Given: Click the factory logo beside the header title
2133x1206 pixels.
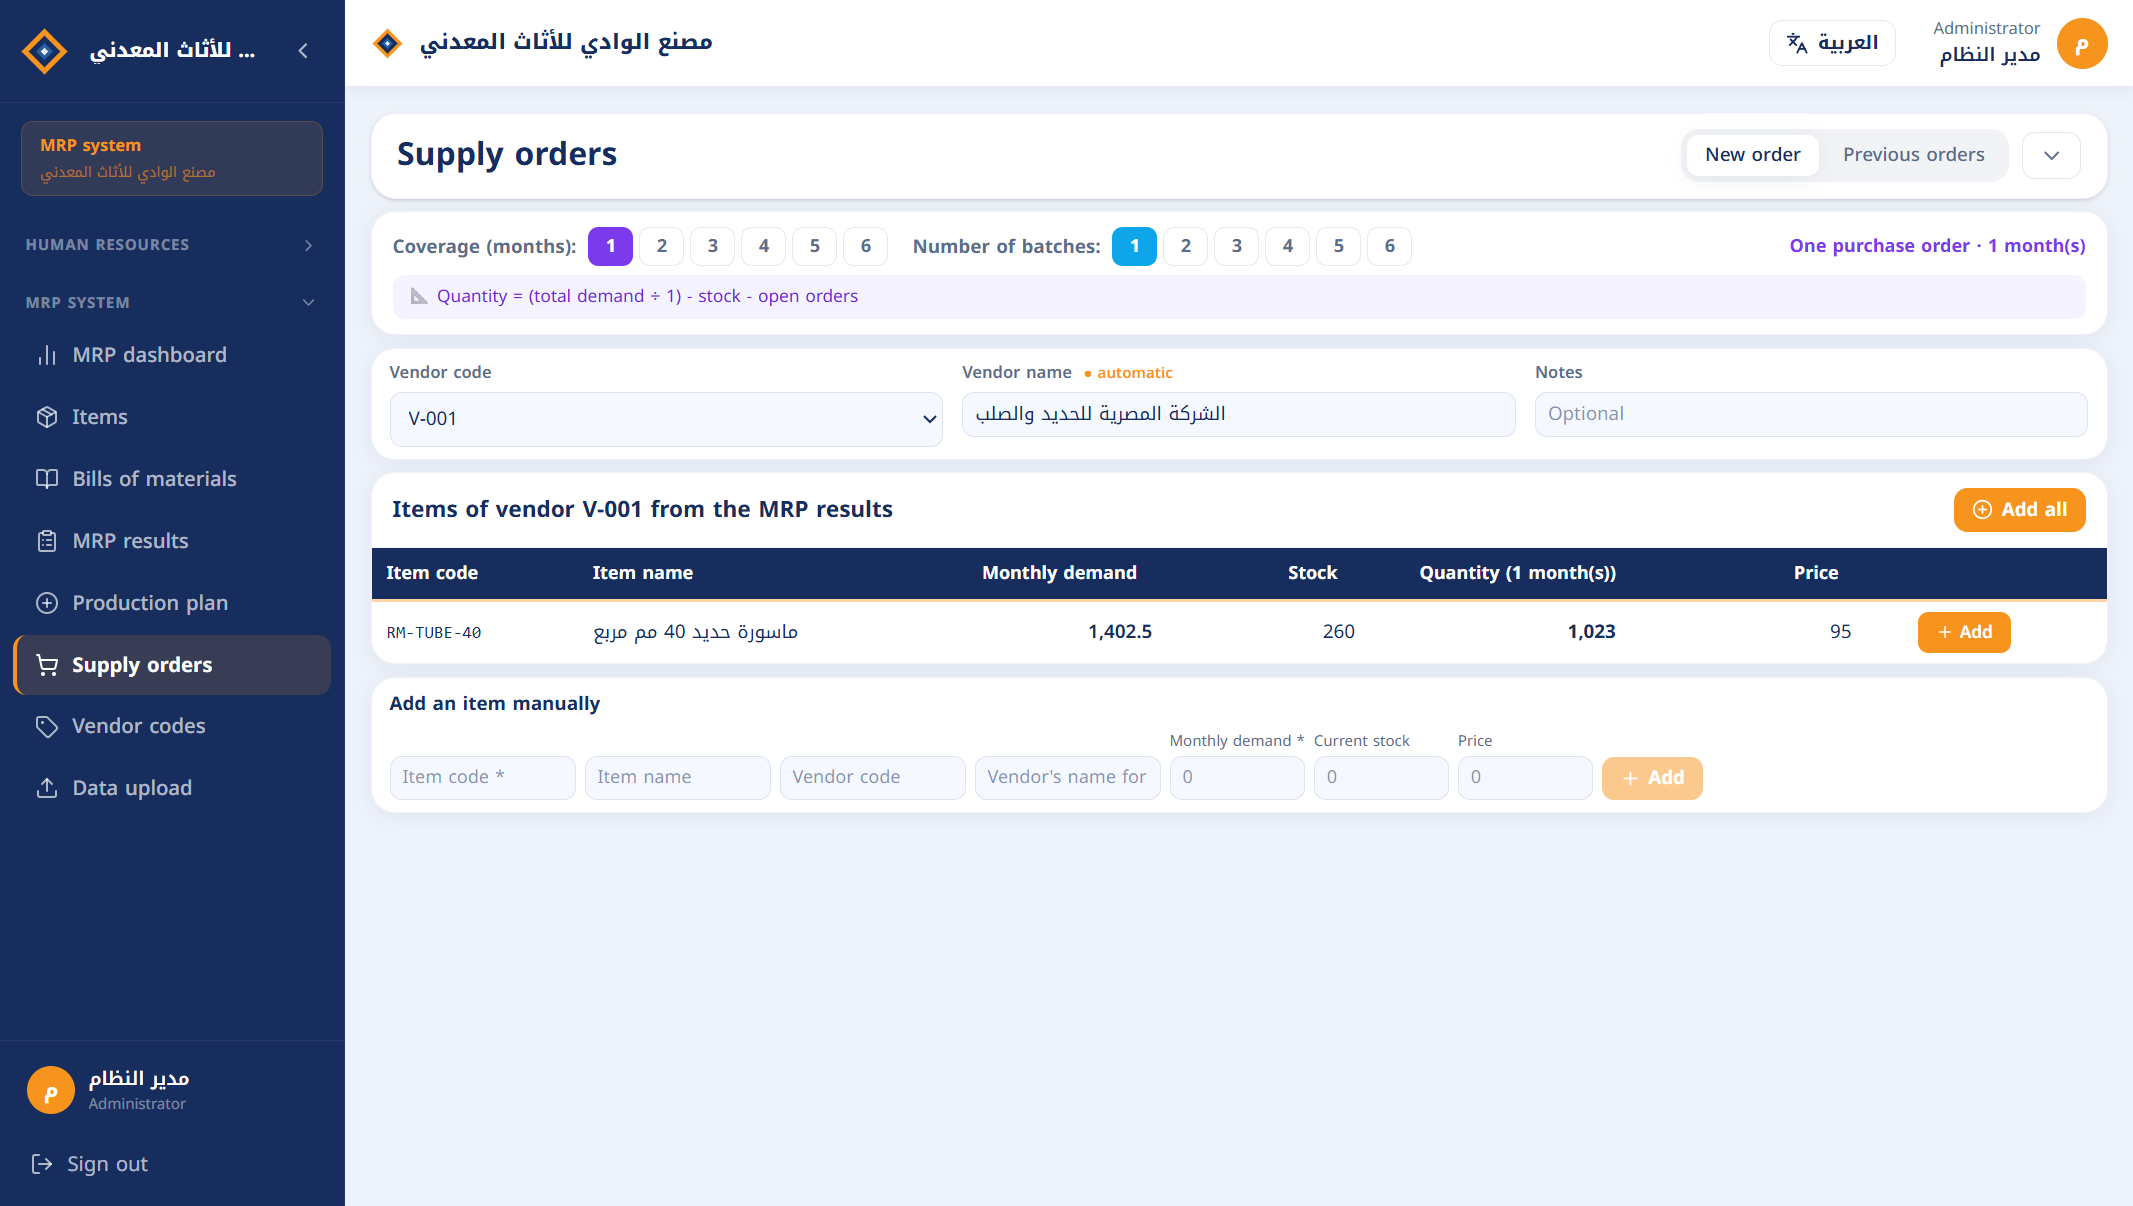Looking at the screenshot, I should (x=387, y=43).
